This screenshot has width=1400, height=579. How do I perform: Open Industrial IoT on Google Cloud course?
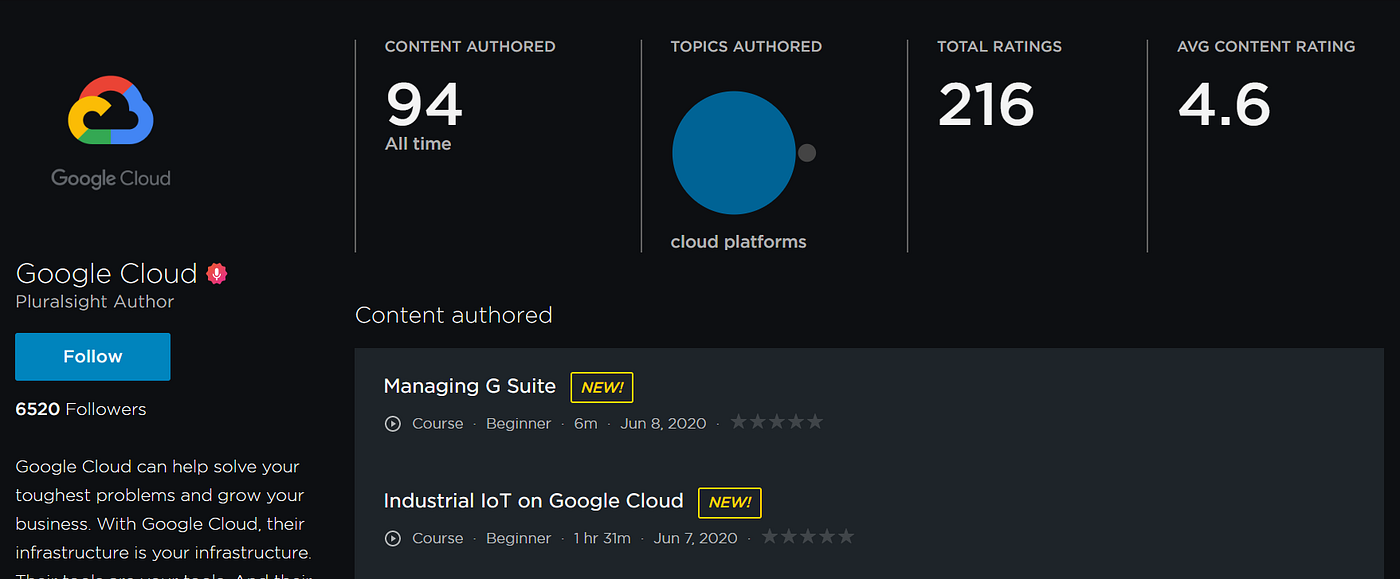pos(533,501)
